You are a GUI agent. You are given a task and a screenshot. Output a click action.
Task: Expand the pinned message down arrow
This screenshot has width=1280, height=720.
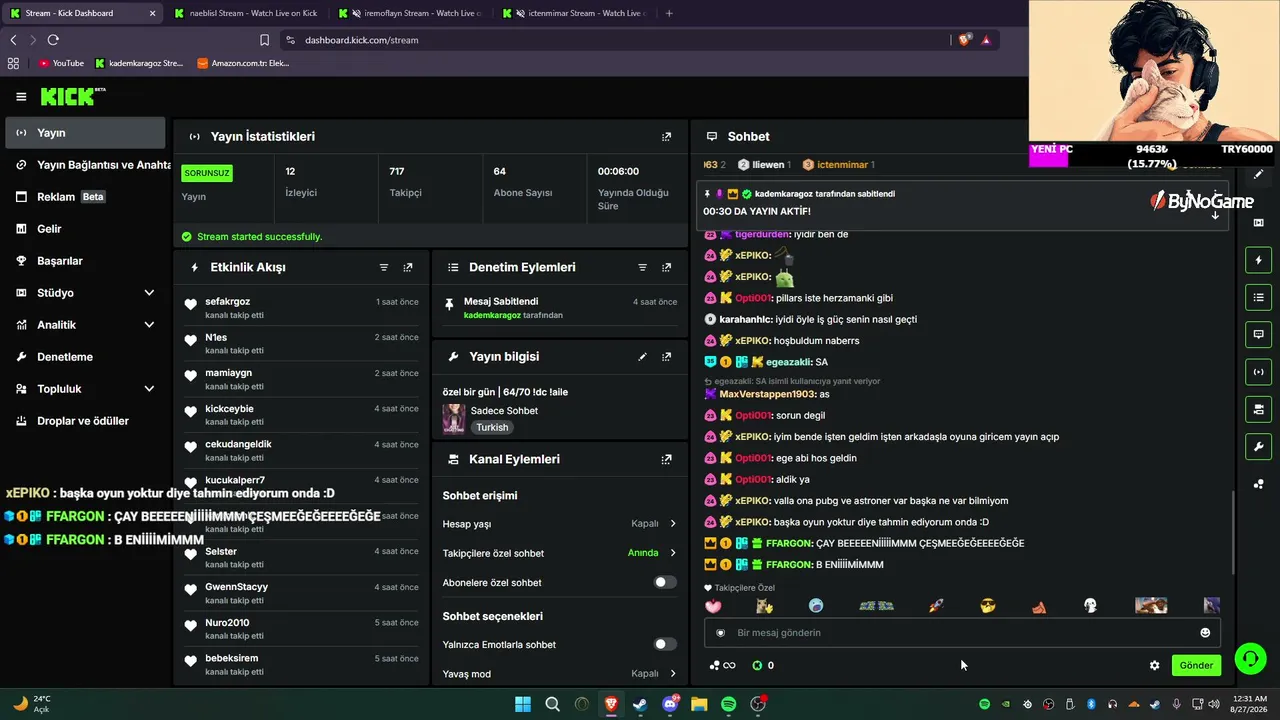pos(1216,215)
